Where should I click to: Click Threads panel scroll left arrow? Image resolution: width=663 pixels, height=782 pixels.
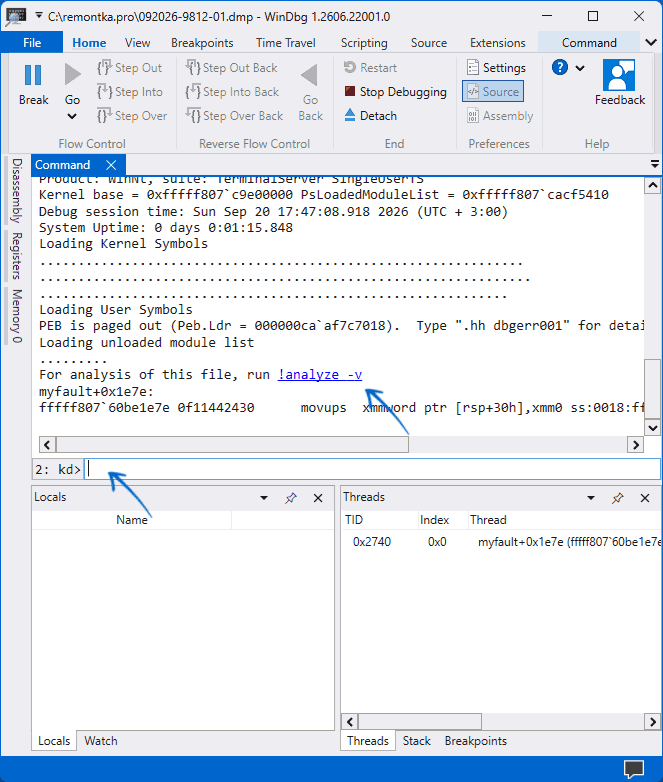[350, 722]
